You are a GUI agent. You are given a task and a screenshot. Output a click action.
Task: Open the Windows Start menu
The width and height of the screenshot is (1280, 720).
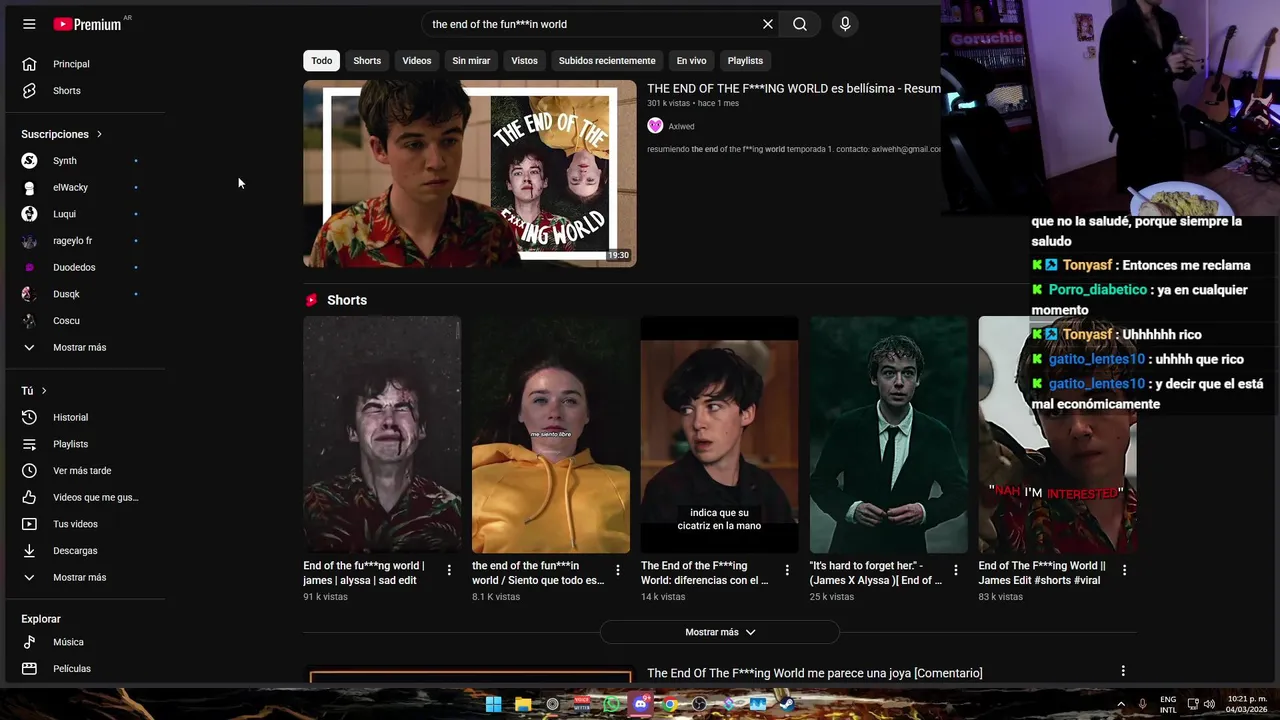(x=494, y=704)
